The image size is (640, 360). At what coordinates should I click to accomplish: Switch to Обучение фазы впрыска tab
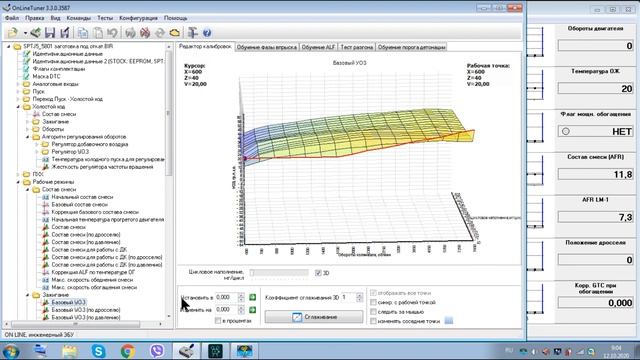[x=267, y=47]
